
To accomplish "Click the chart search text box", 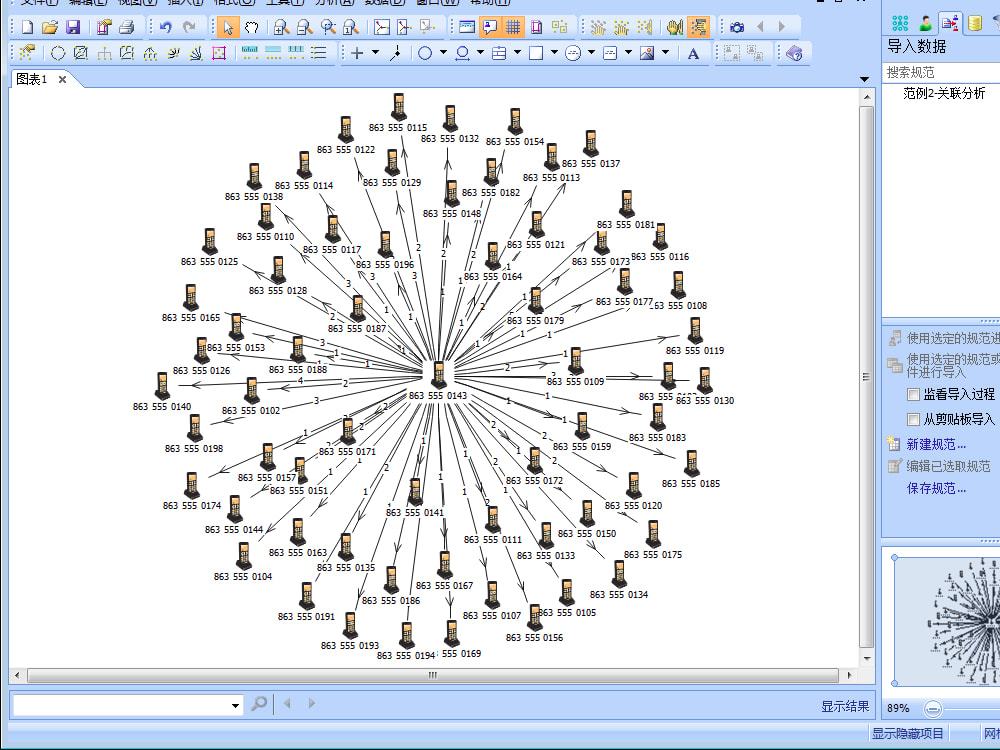I will coord(121,705).
